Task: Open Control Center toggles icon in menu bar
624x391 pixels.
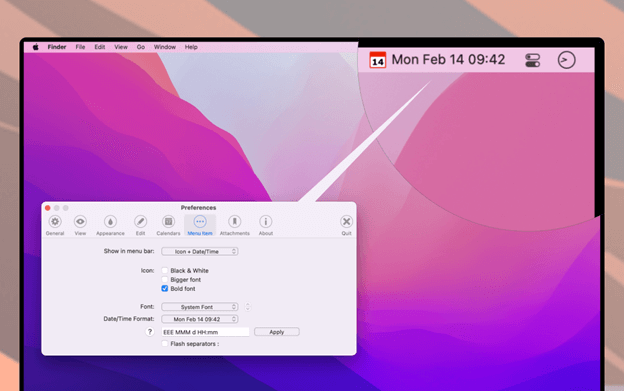Action: tap(532, 60)
